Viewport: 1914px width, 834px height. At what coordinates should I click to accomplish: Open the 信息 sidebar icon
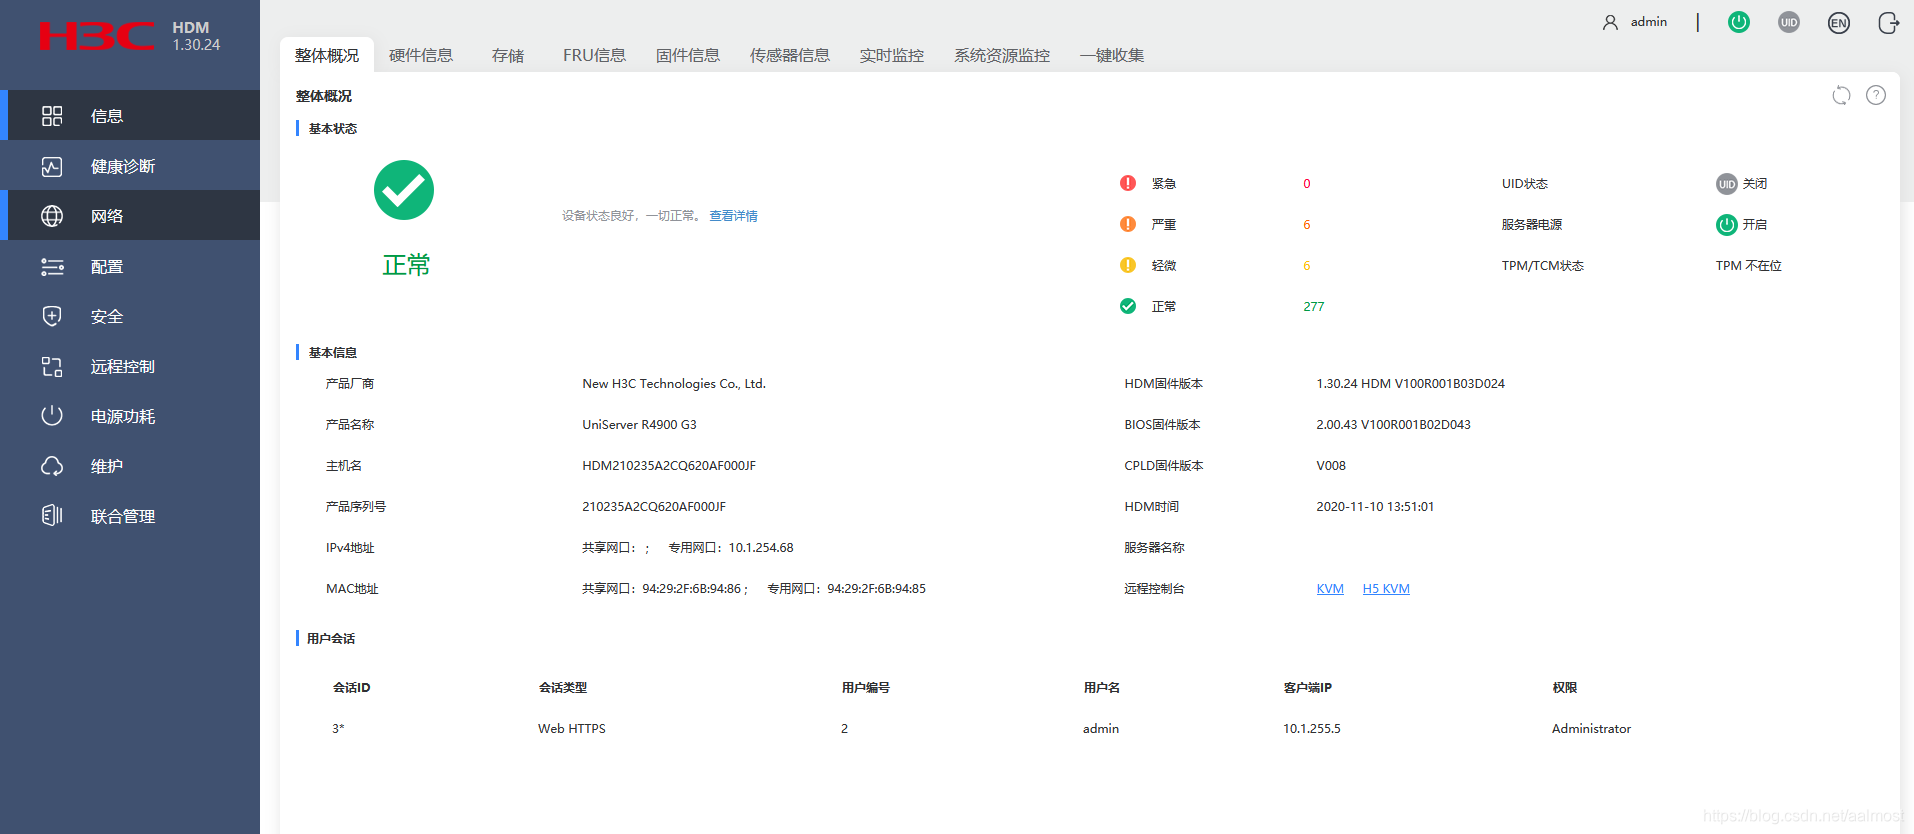pyautogui.click(x=52, y=116)
